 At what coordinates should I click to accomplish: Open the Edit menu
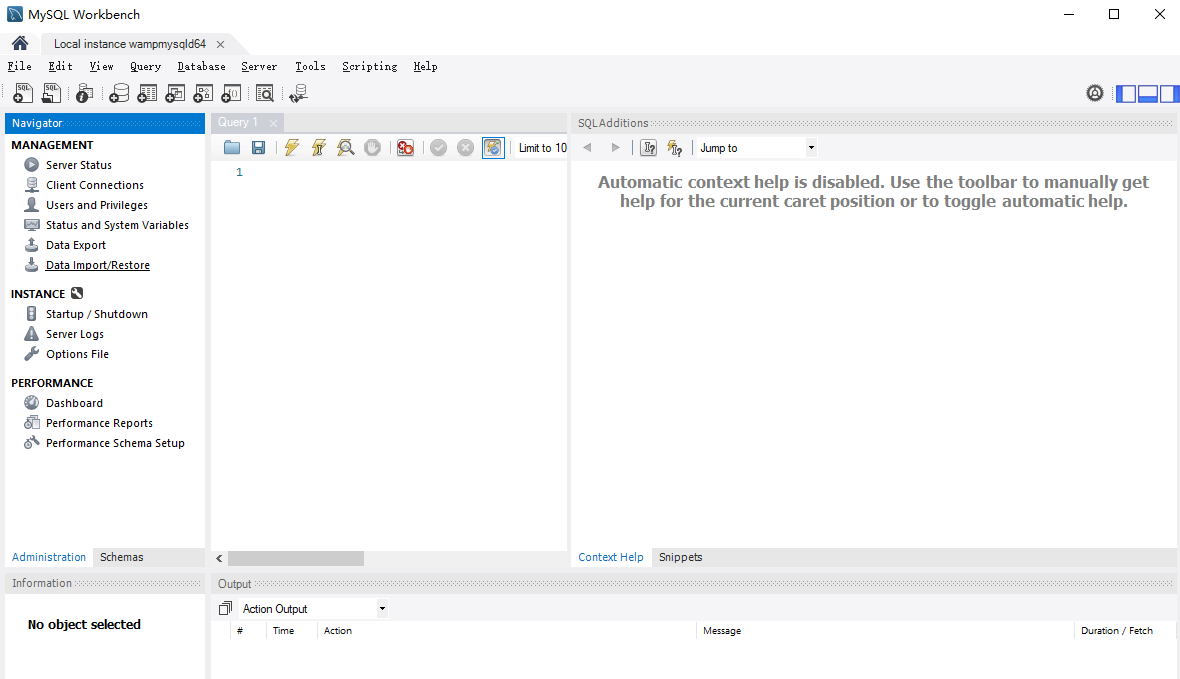pos(60,66)
